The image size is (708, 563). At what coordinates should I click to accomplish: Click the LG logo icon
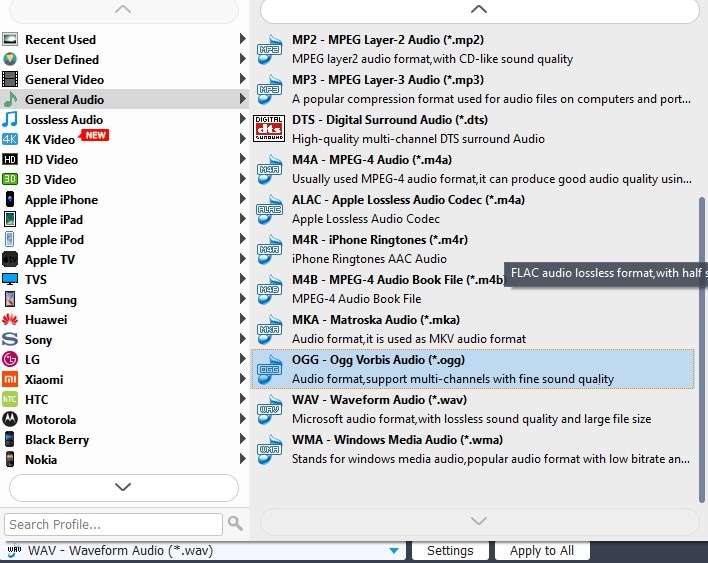(10, 359)
